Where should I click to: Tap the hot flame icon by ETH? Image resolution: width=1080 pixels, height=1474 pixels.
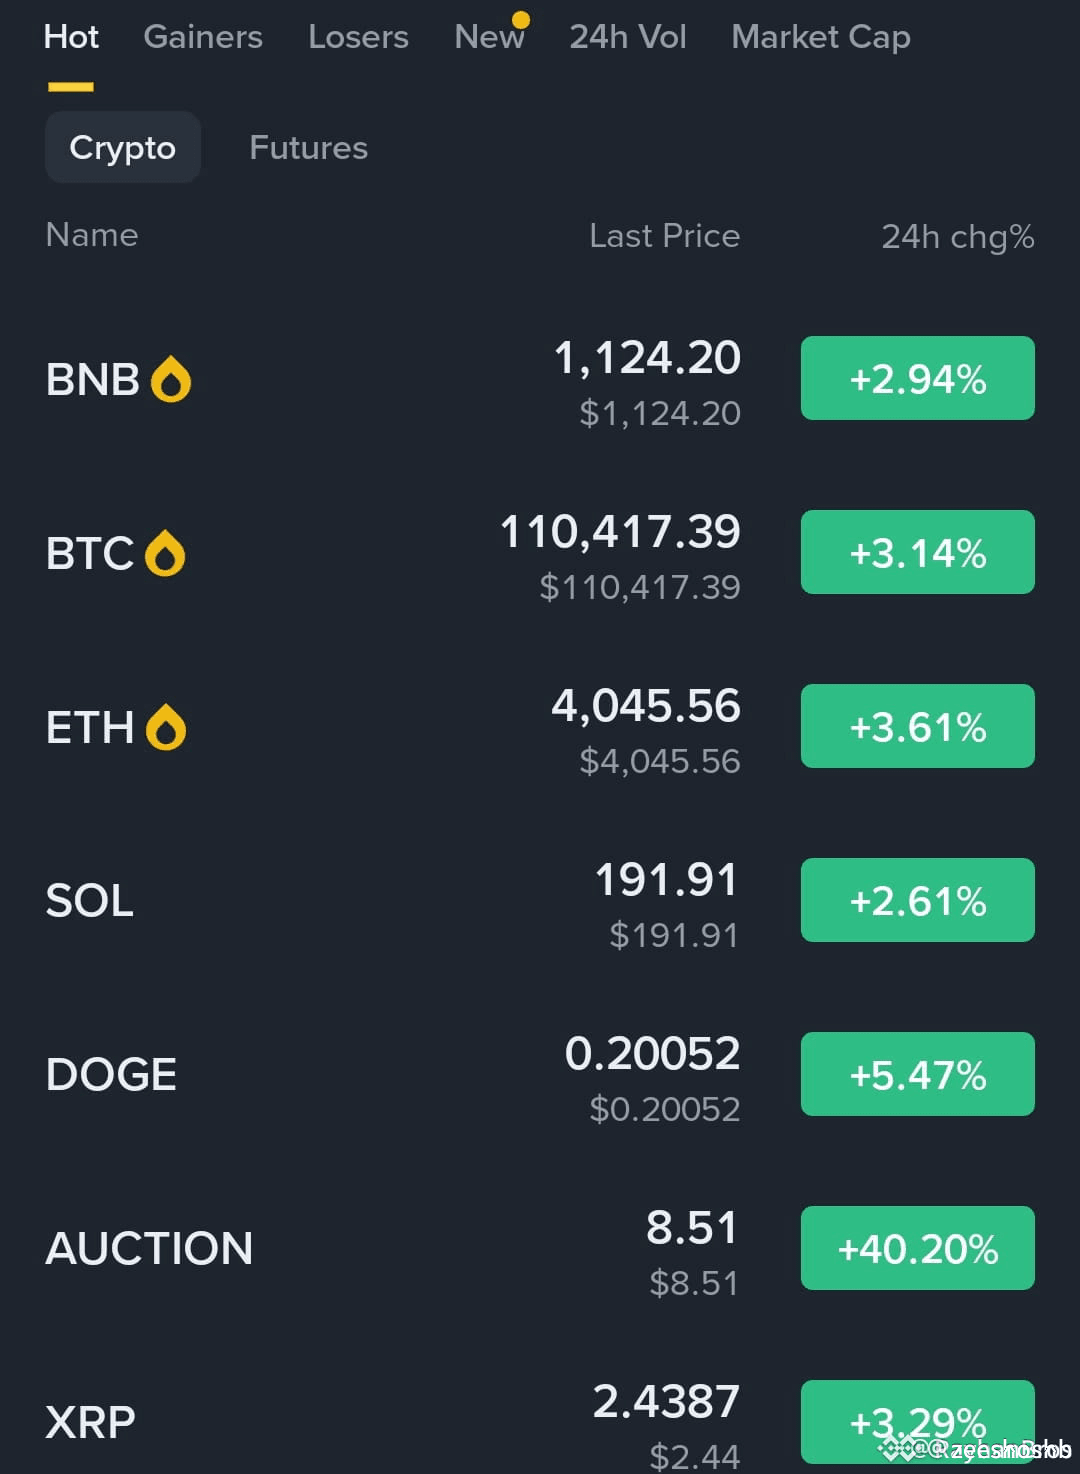[x=166, y=728]
